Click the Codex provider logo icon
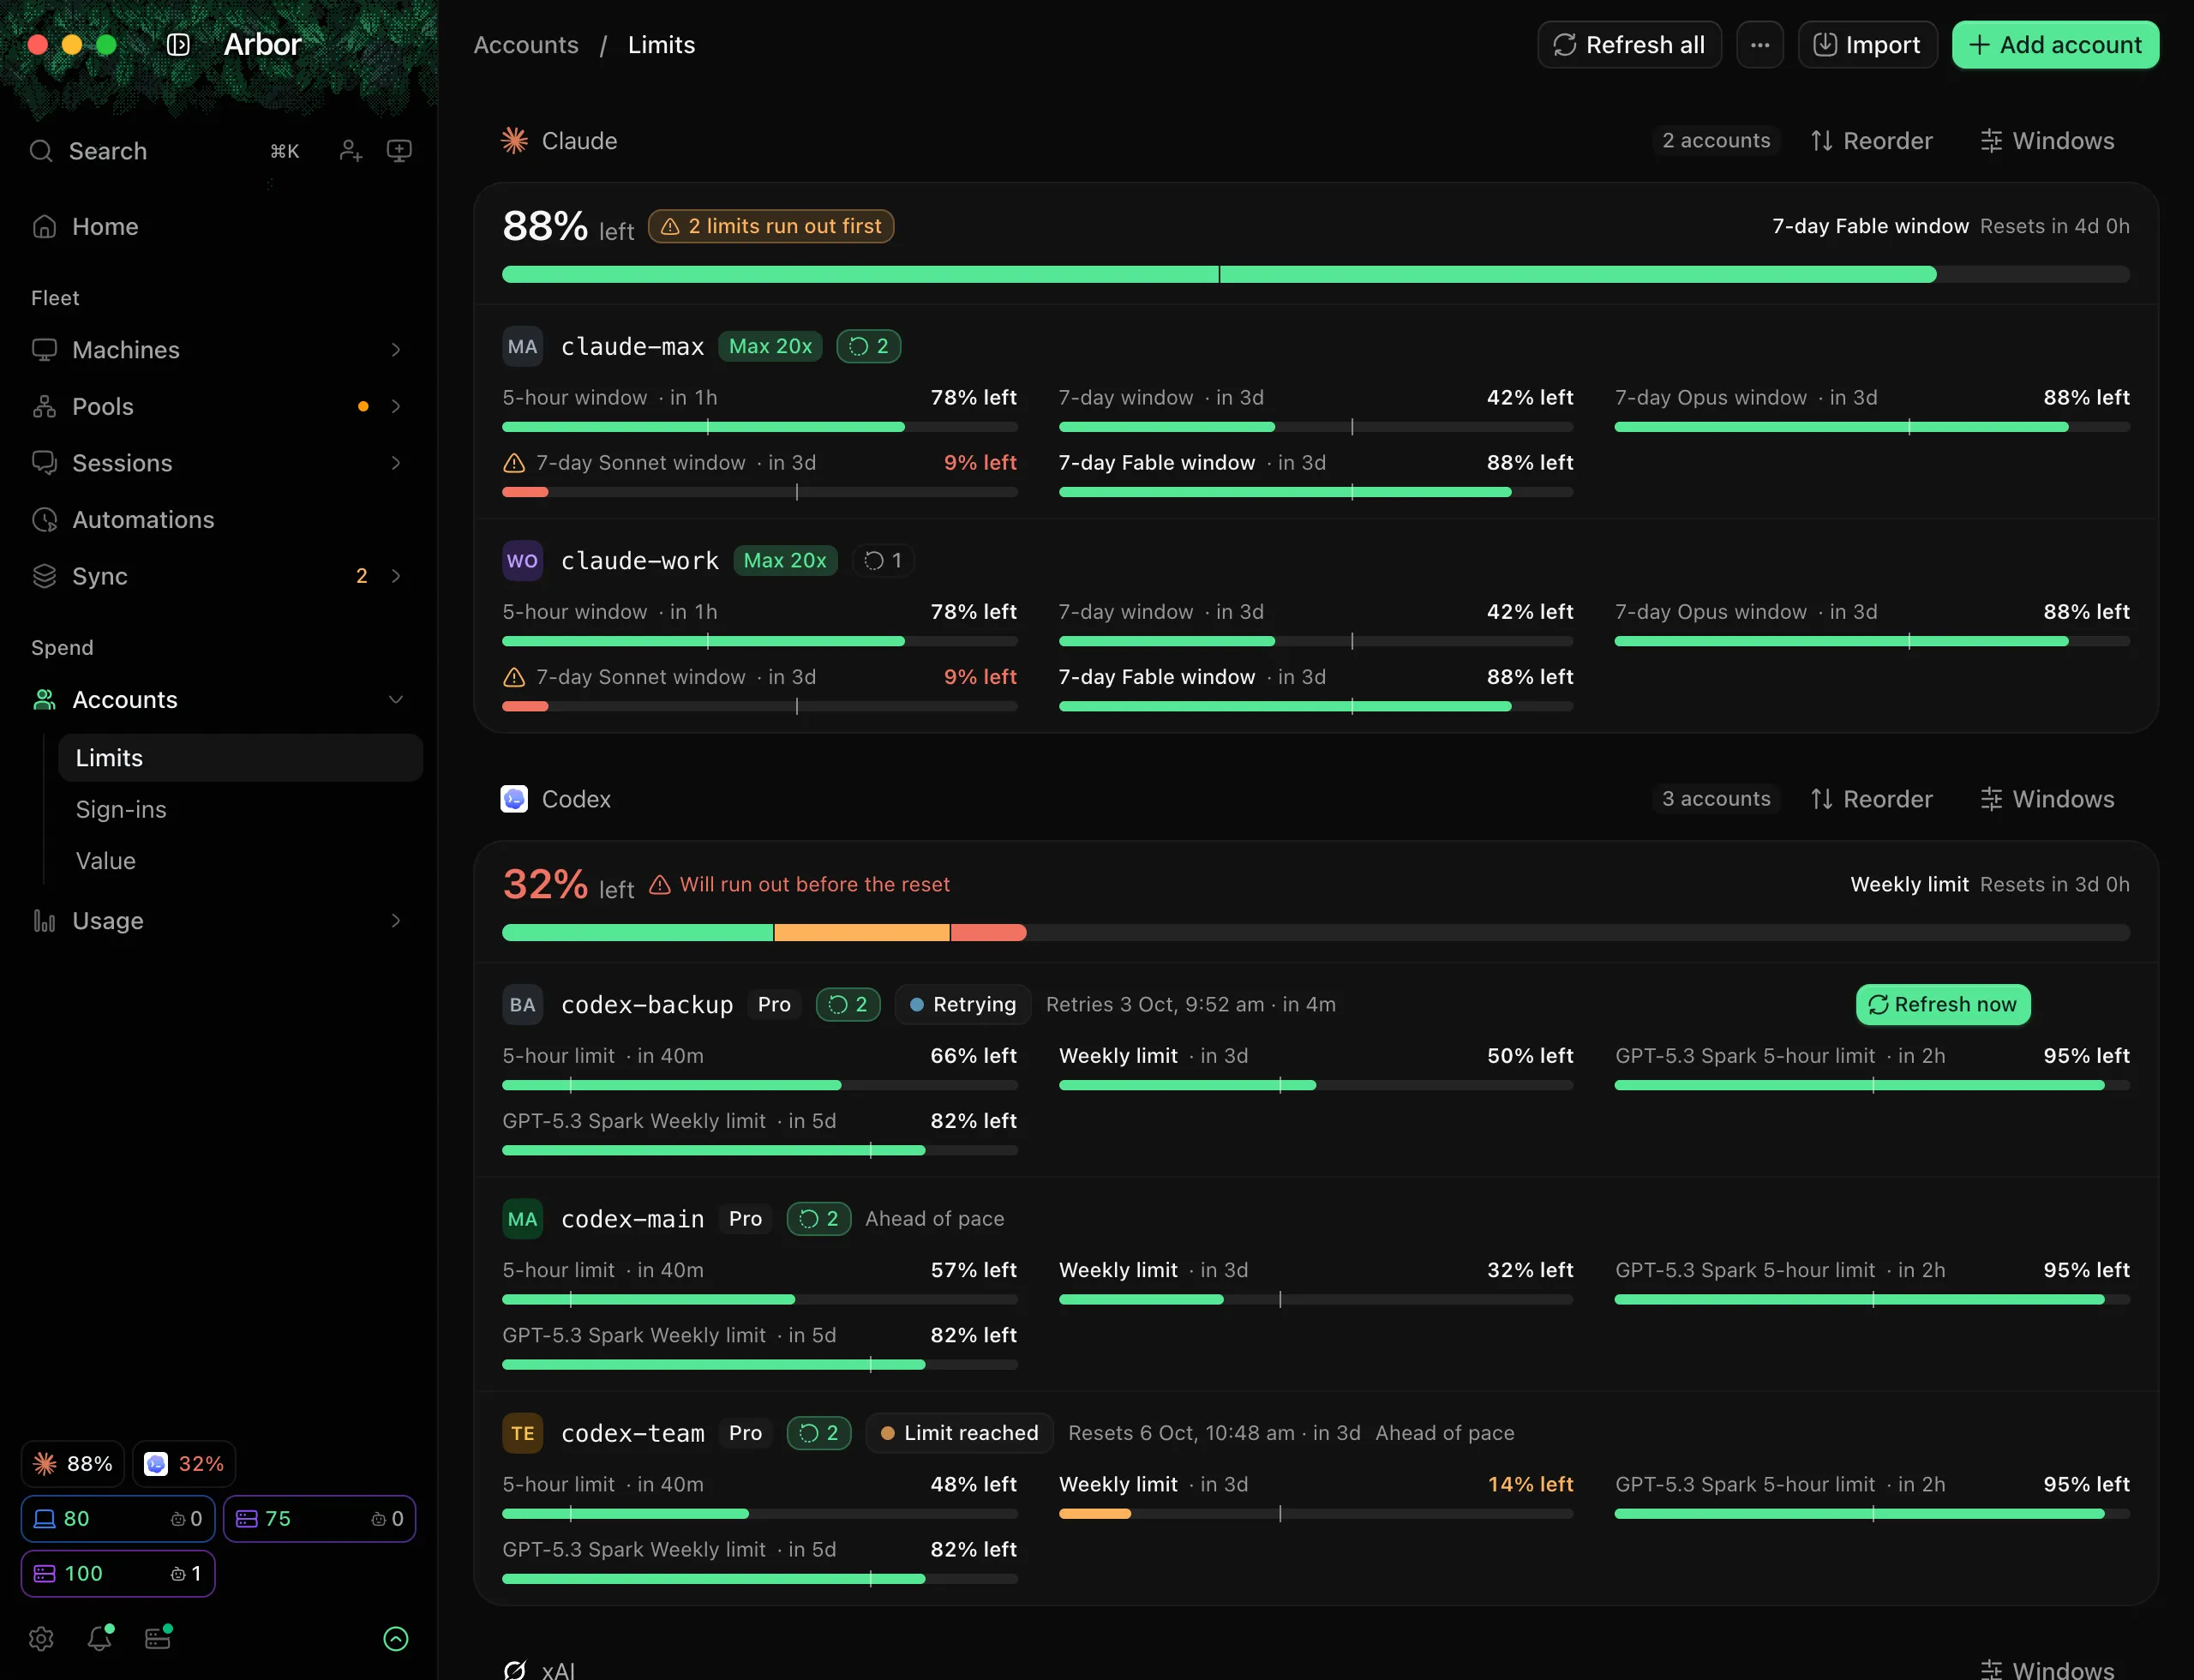 click(x=514, y=799)
